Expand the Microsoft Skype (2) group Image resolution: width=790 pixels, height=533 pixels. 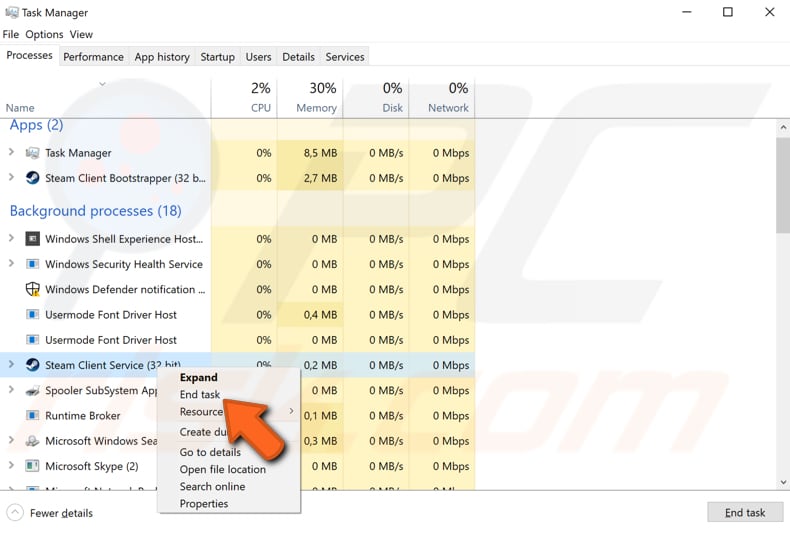[x=12, y=466]
